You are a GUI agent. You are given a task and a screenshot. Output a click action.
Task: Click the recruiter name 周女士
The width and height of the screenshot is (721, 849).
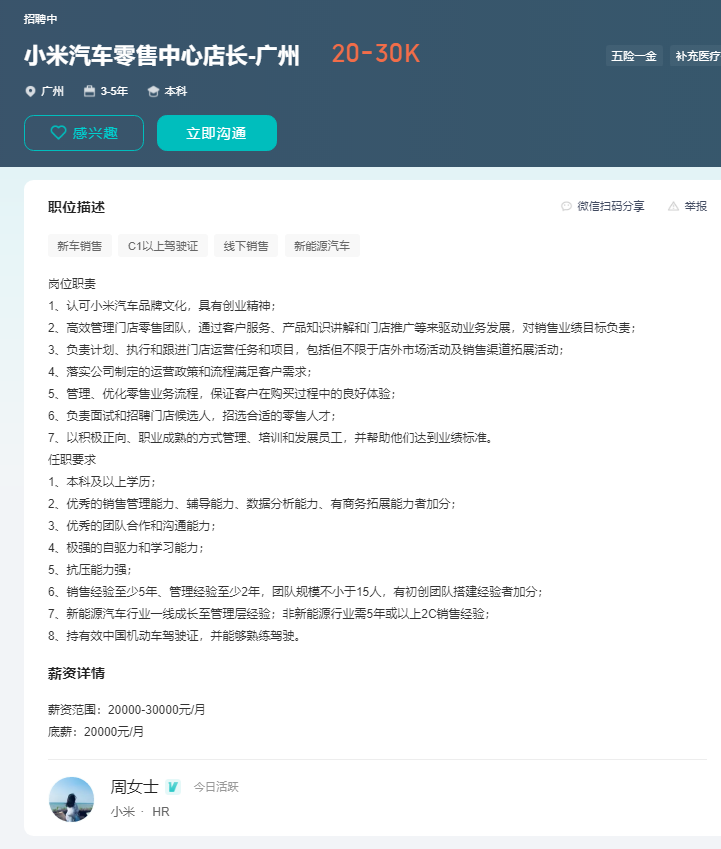click(134, 787)
